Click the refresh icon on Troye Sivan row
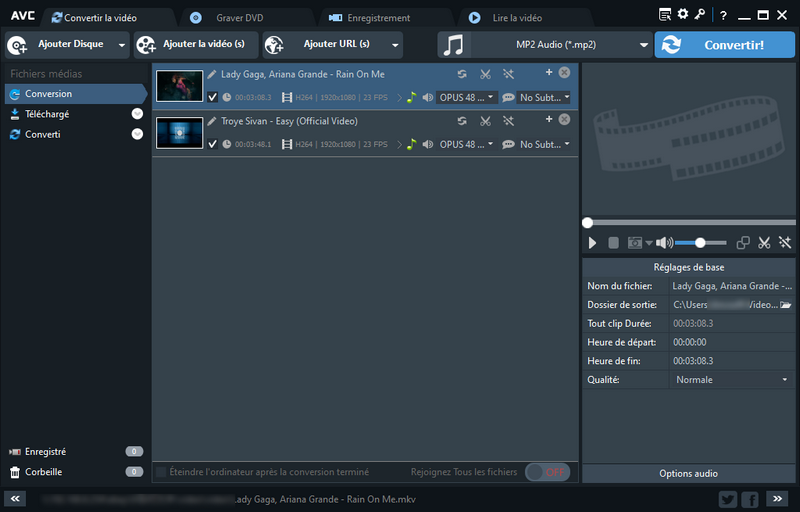The image size is (800, 512). click(462, 121)
